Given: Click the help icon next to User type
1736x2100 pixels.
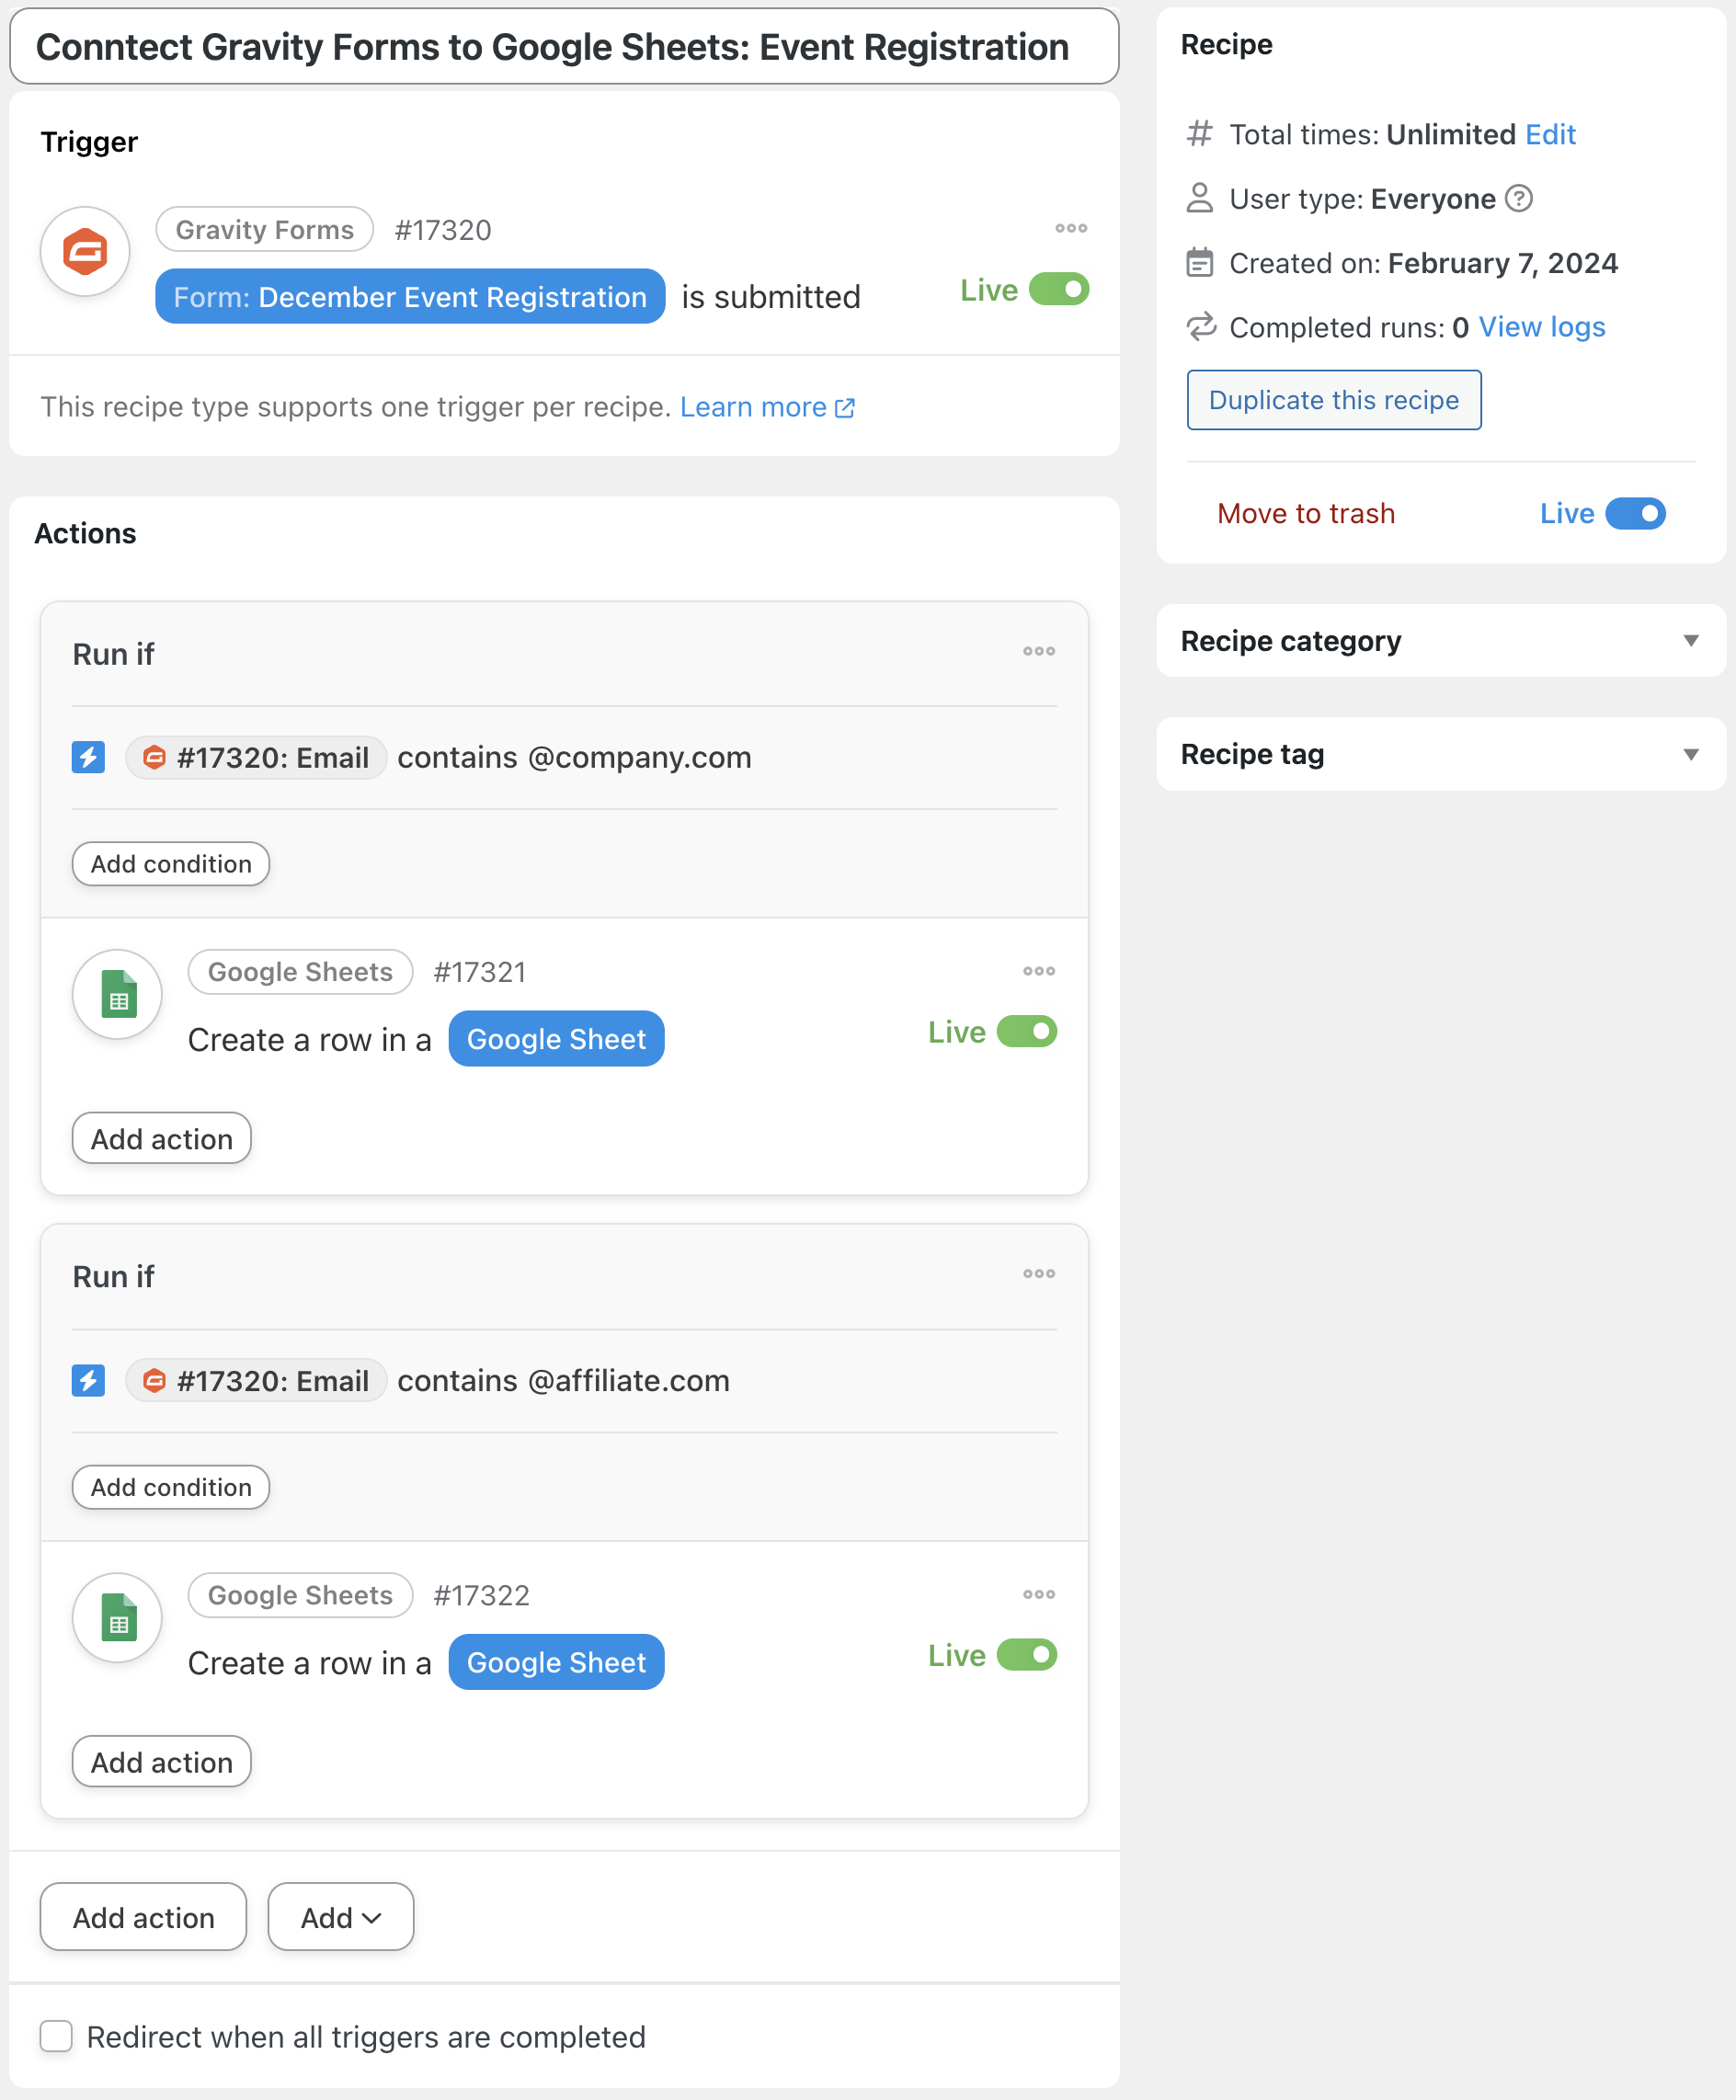Looking at the screenshot, I should [x=1518, y=199].
